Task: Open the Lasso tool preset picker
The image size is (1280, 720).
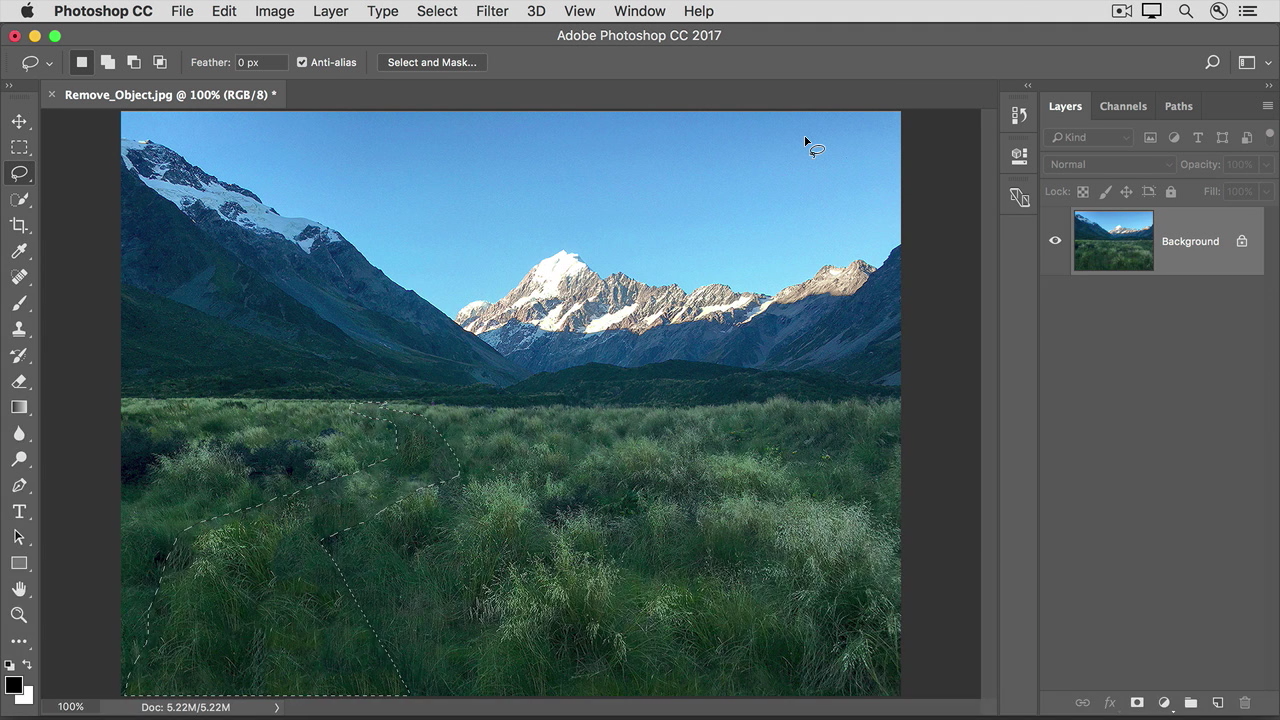Action: (36, 63)
